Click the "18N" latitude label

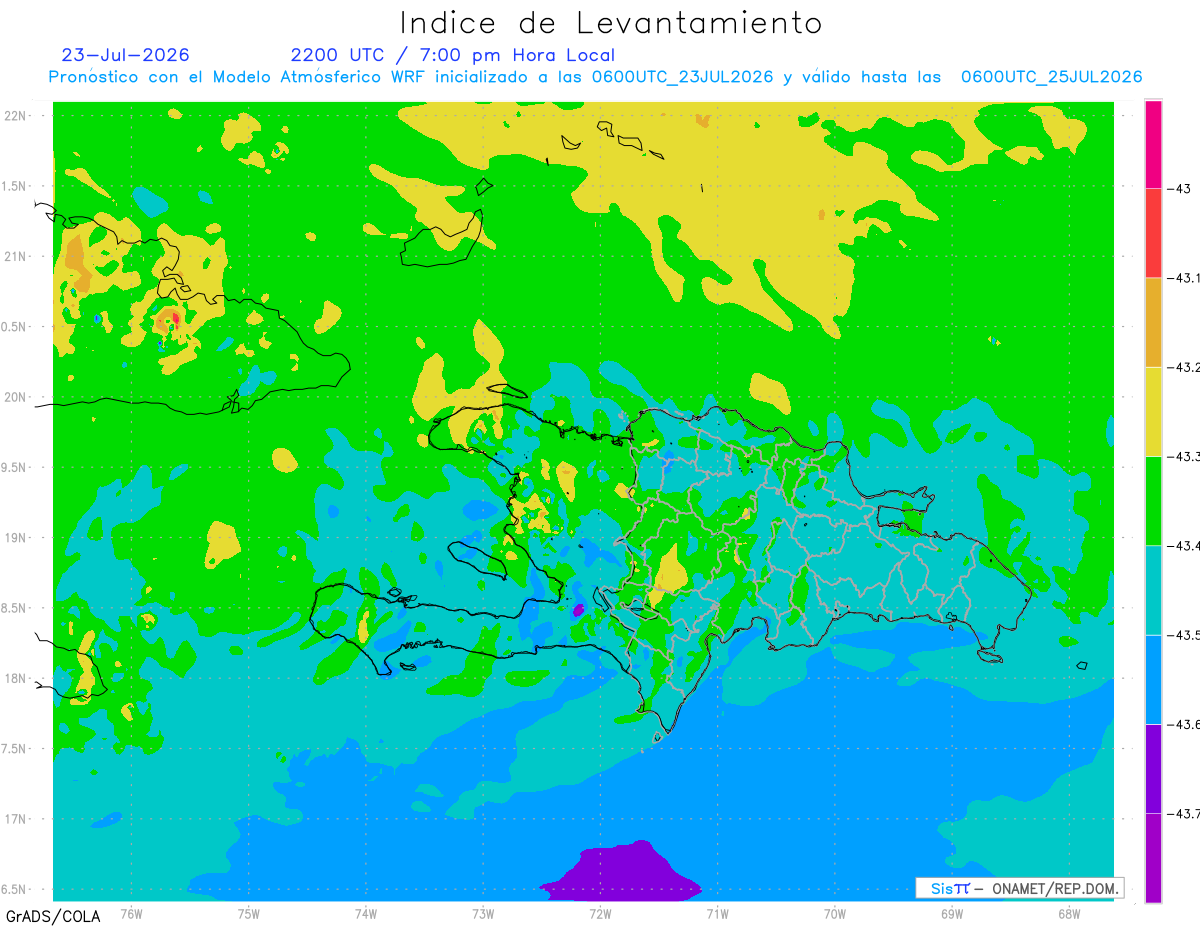click(x=15, y=678)
